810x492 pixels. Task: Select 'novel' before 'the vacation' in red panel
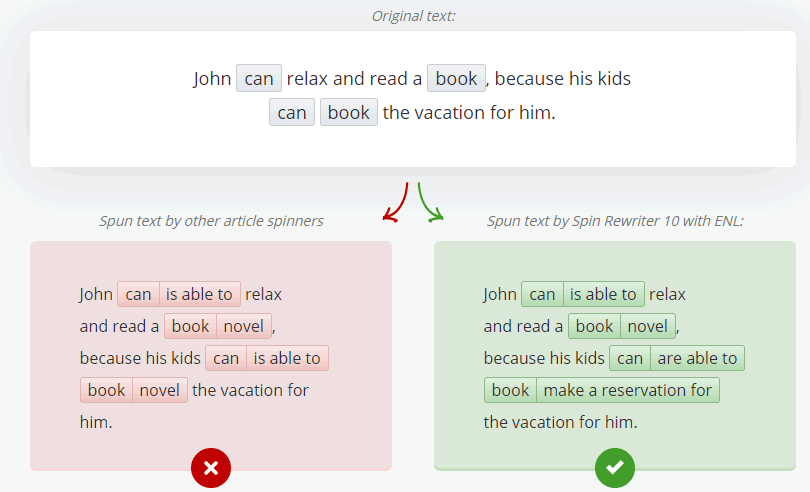[159, 390]
